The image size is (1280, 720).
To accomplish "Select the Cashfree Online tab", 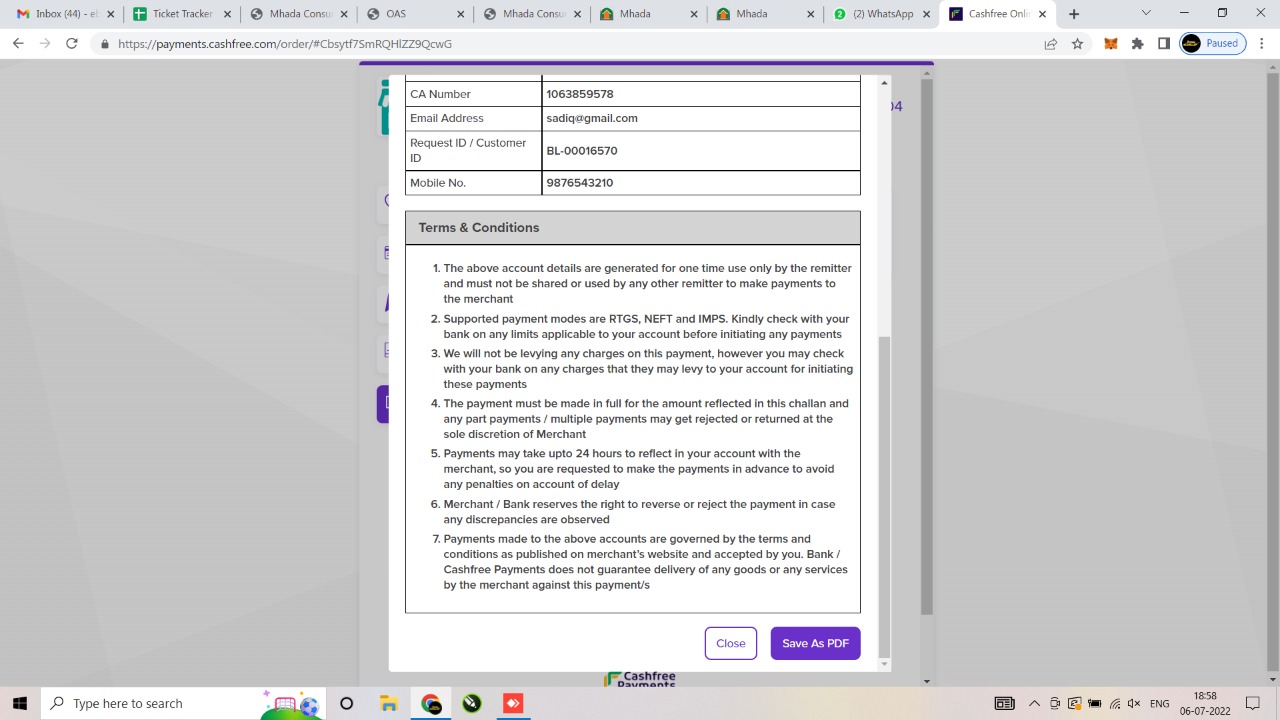I will pyautogui.click(x=998, y=14).
